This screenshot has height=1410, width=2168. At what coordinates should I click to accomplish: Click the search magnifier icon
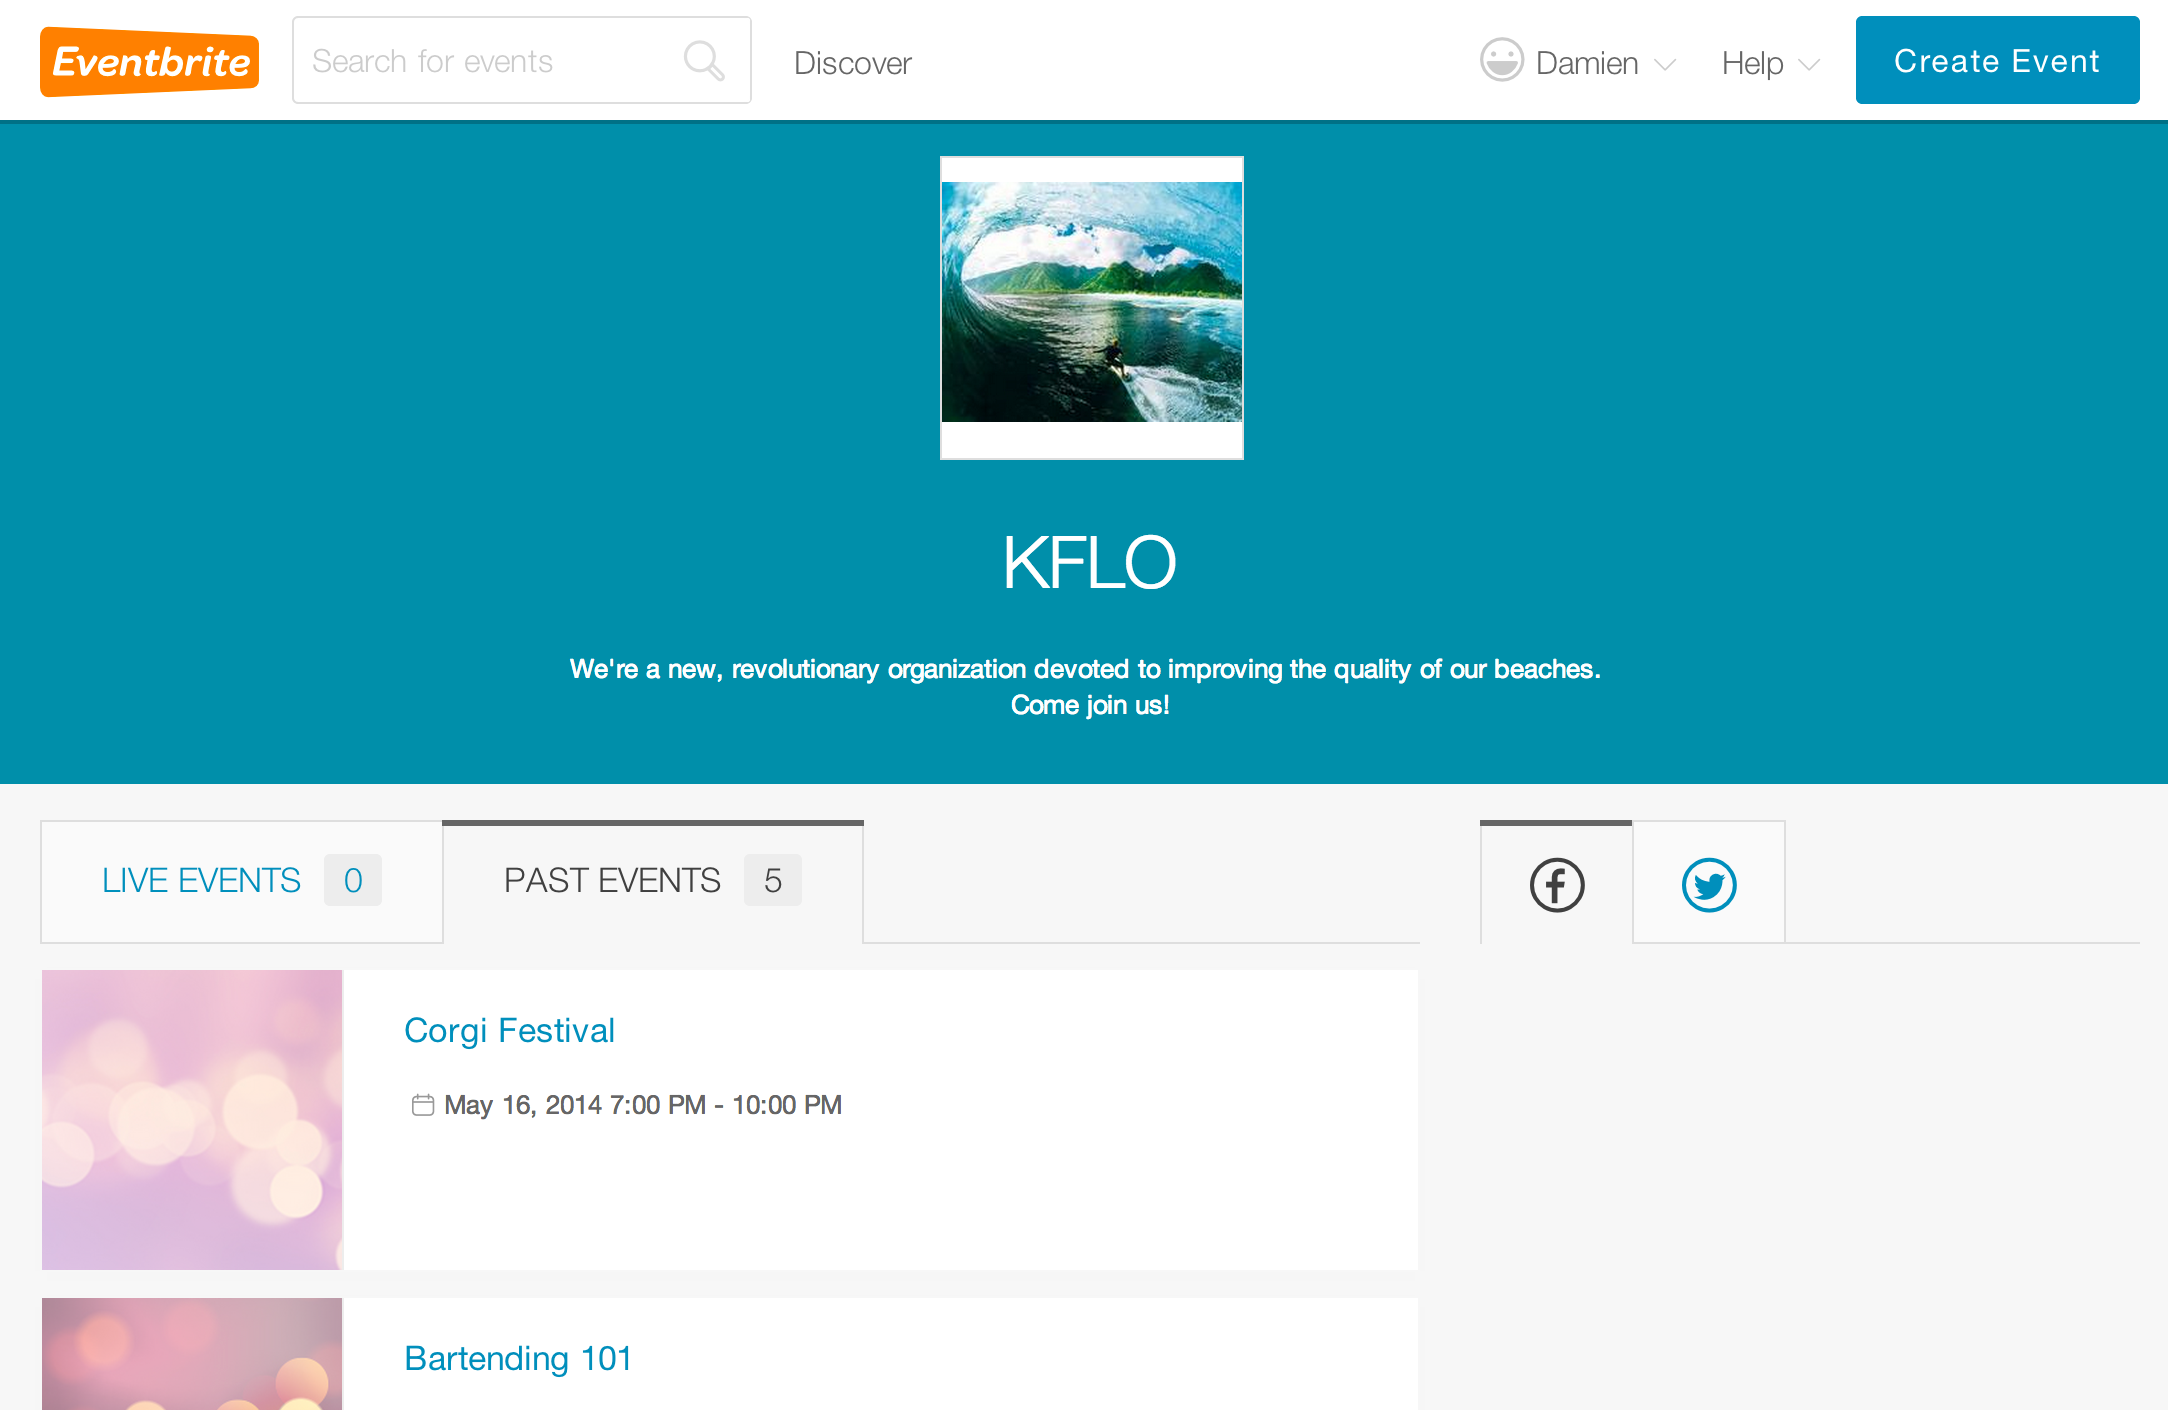(x=704, y=61)
